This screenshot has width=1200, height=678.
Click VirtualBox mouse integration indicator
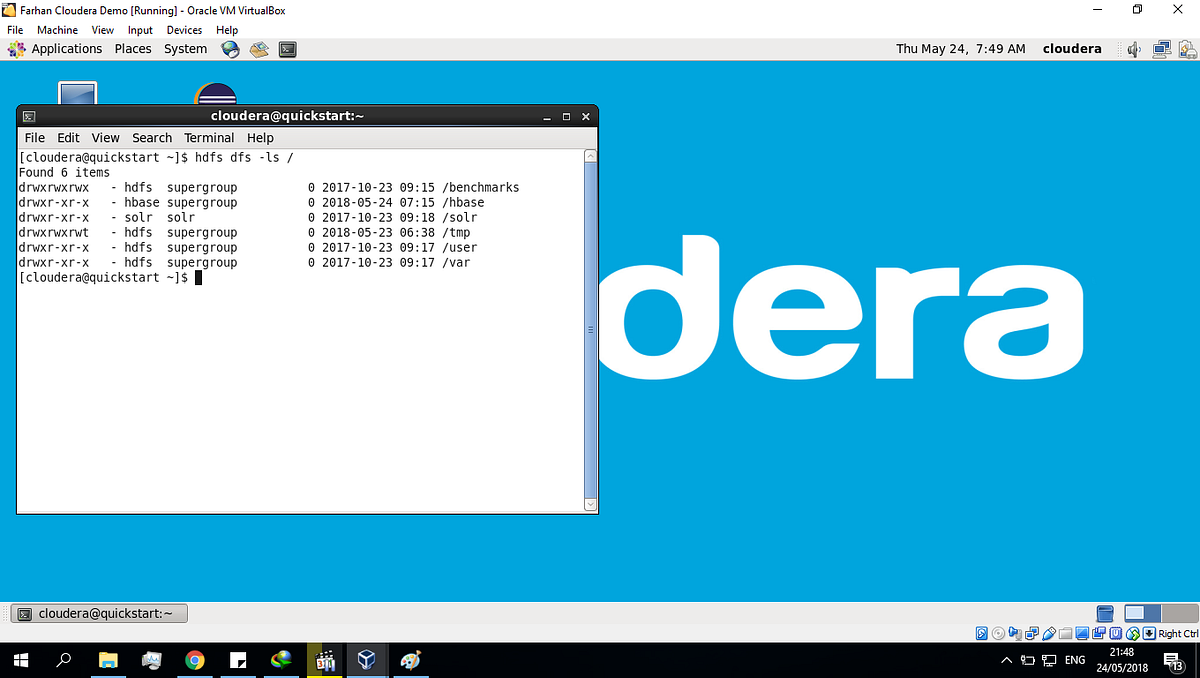click(x=1132, y=634)
